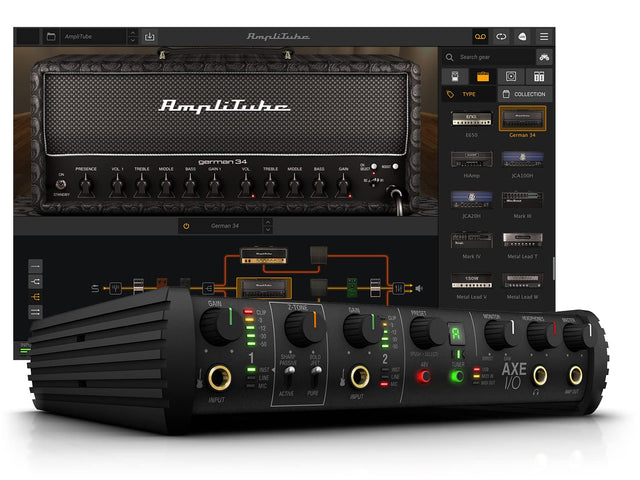The image size is (640, 480).
Task: Select the upper cream amp head in chain
Action: pyautogui.click(x=263, y=256)
